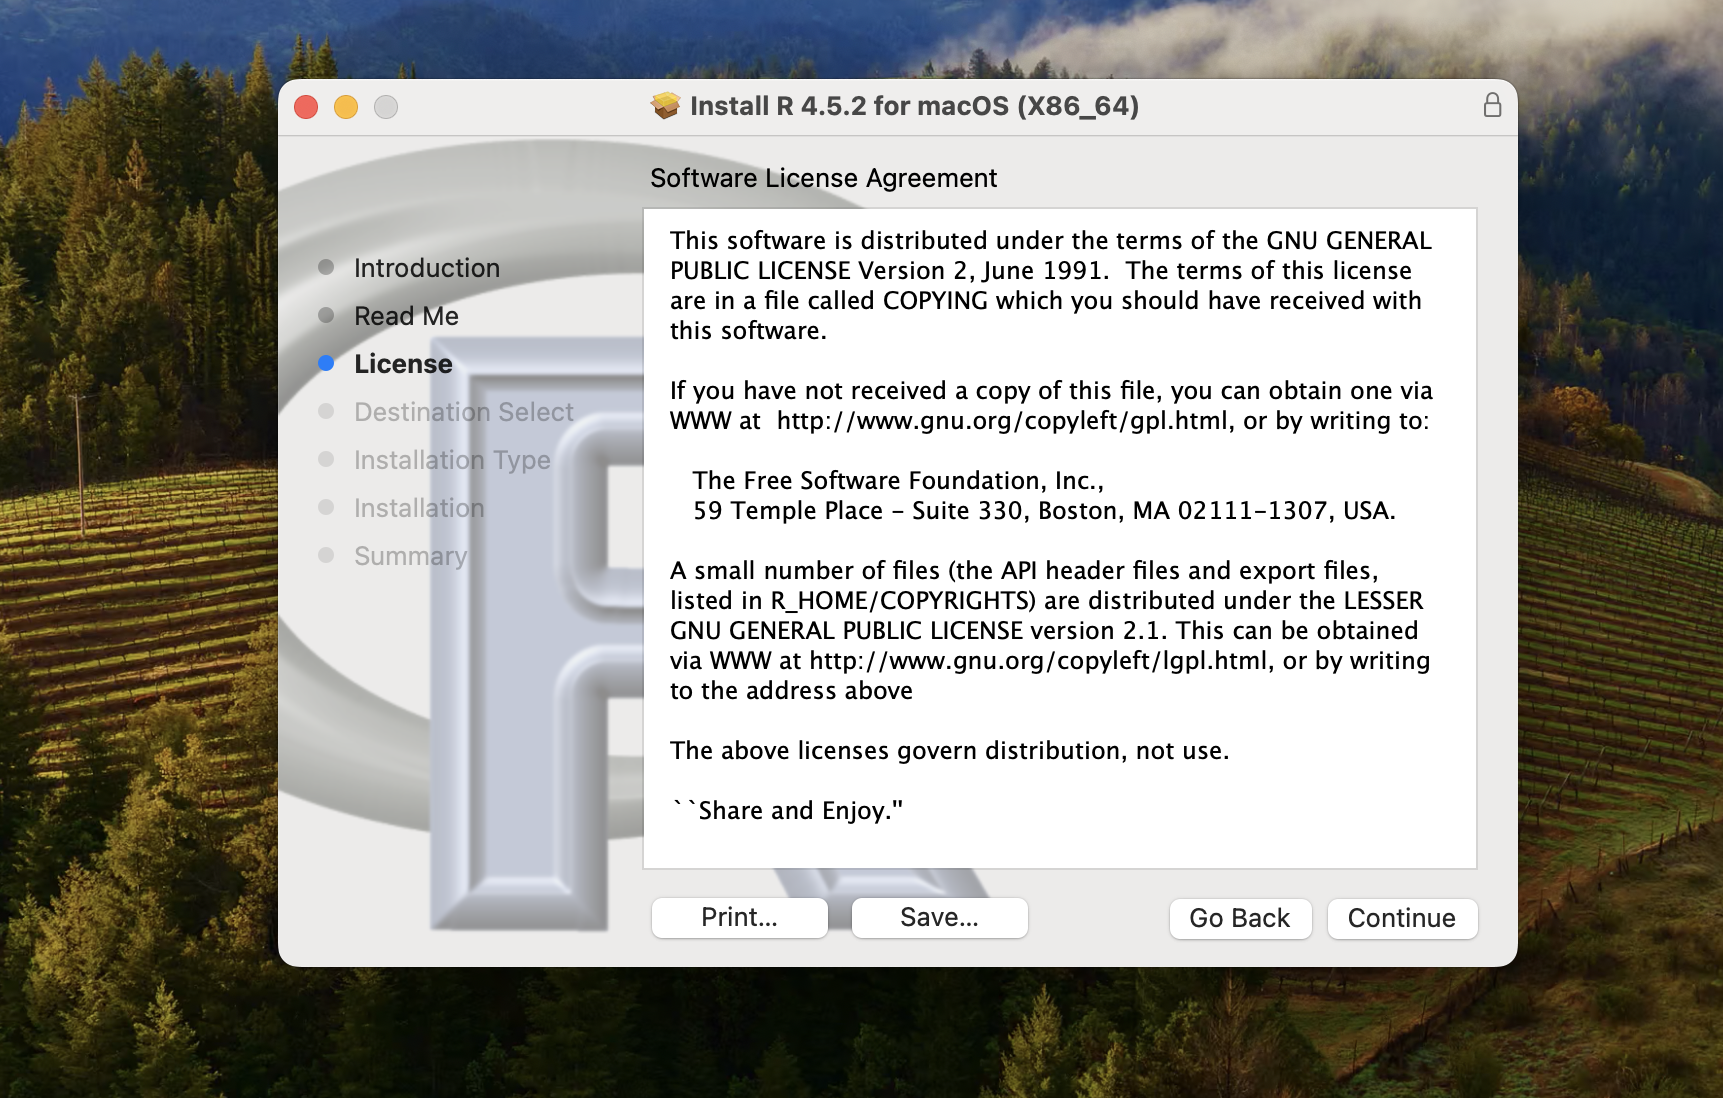The width and height of the screenshot is (1723, 1098).
Task: Select the Introduction step in the sidebar
Action: (x=426, y=268)
